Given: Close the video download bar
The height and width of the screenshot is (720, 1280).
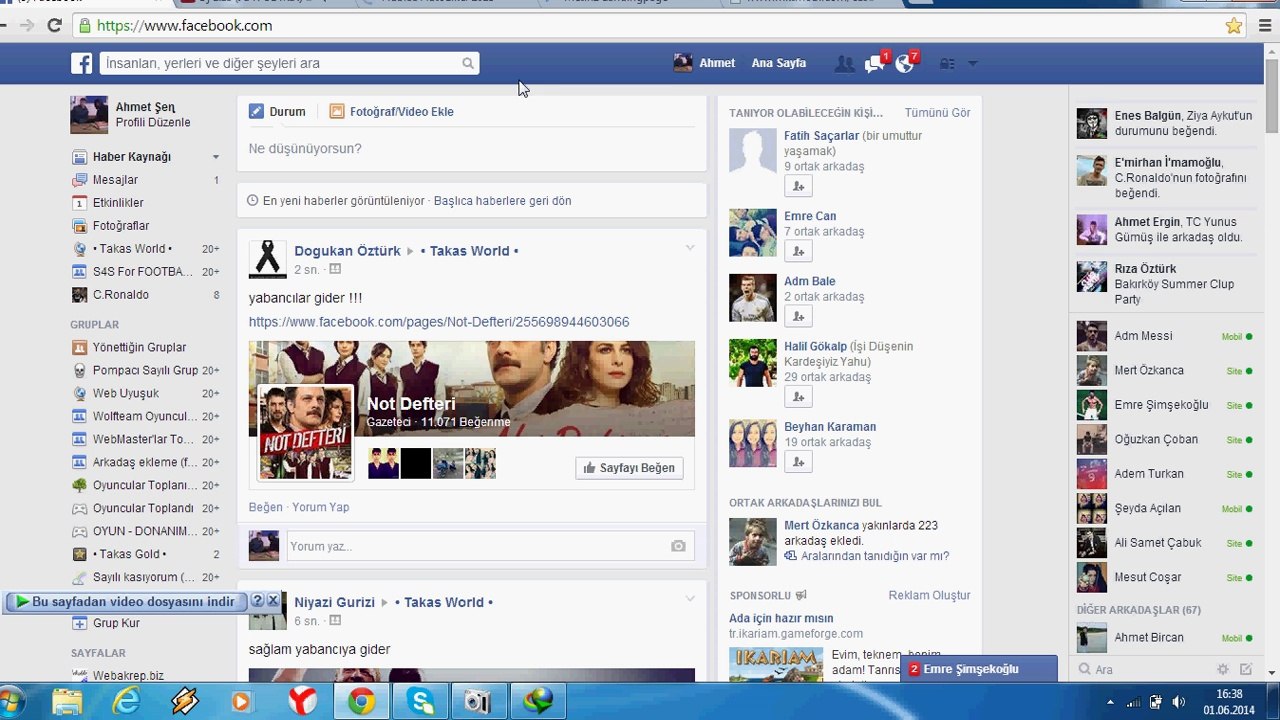Looking at the screenshot, I should [x=273, y=601].
